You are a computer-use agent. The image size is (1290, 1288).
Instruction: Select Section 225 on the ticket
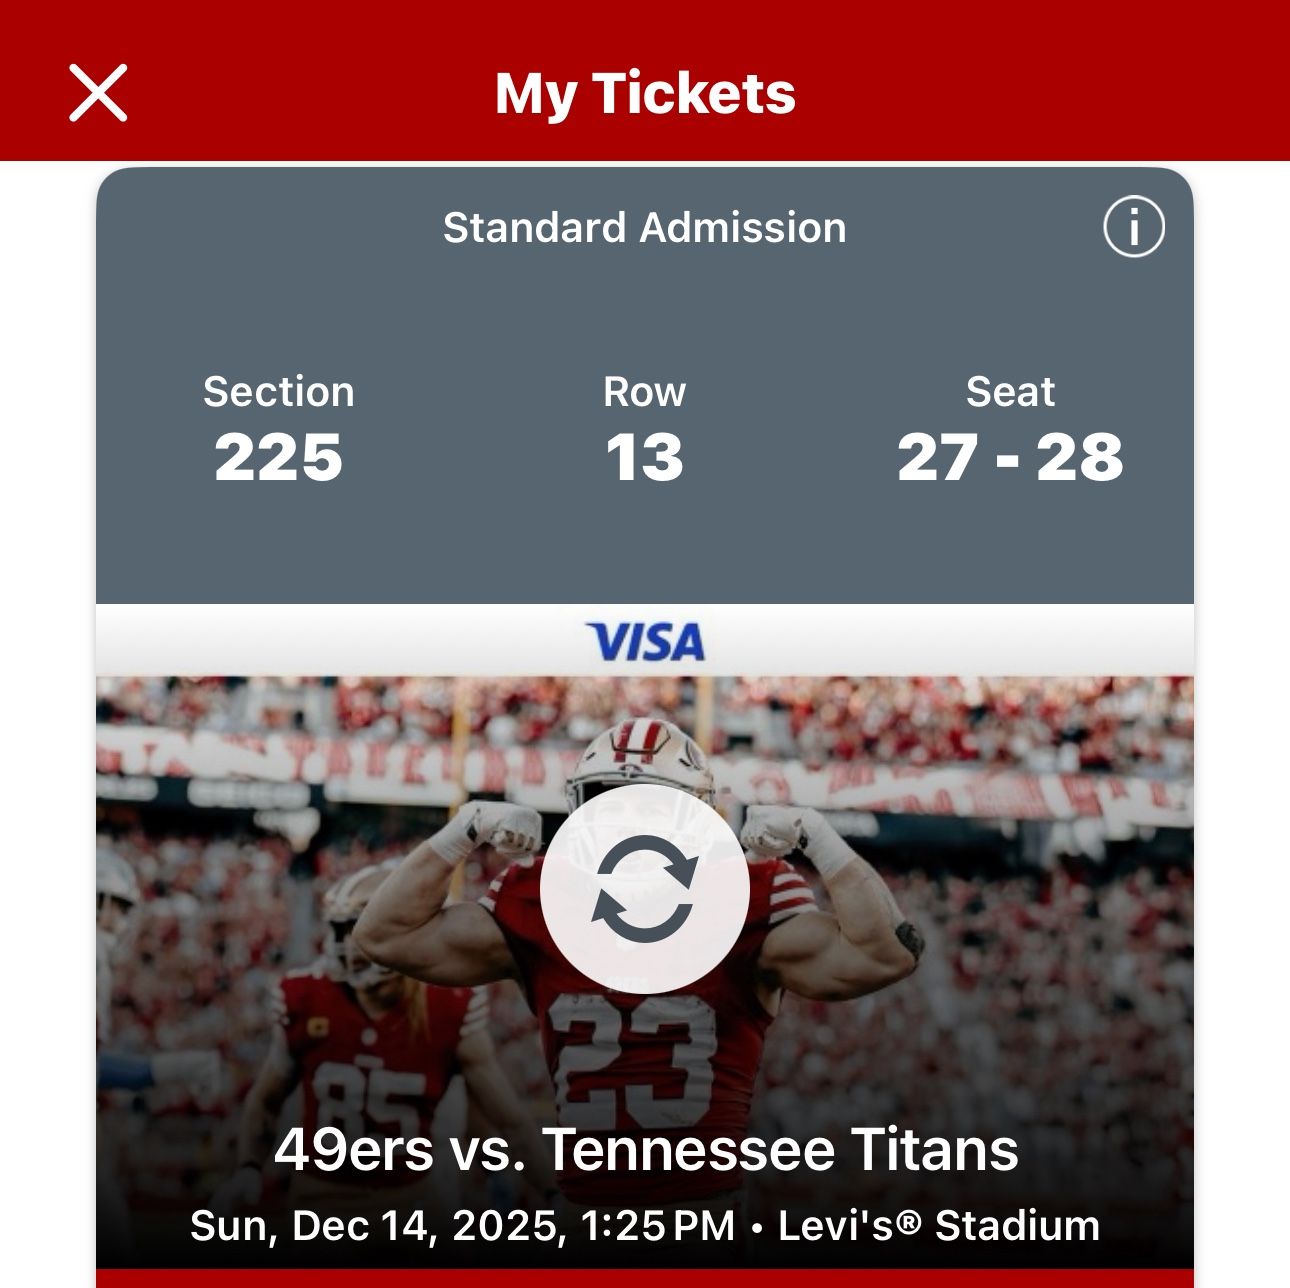278,430
